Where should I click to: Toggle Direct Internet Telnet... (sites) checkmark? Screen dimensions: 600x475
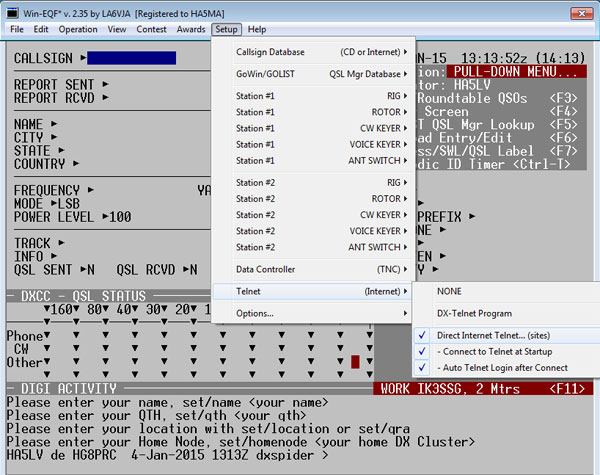pos(507,336)
